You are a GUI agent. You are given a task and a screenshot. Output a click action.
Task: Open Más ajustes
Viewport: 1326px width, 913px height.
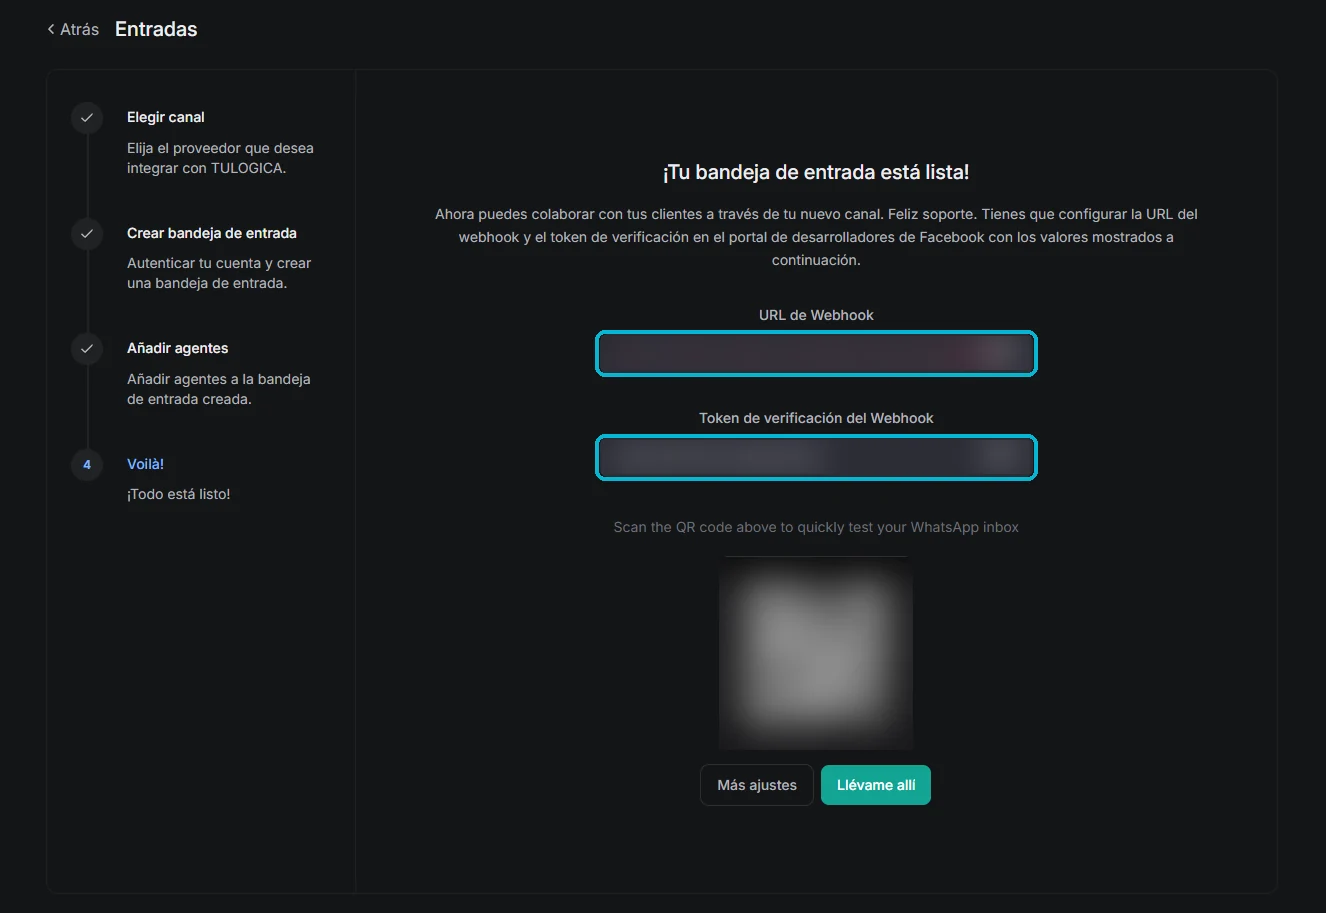[757, 785]
